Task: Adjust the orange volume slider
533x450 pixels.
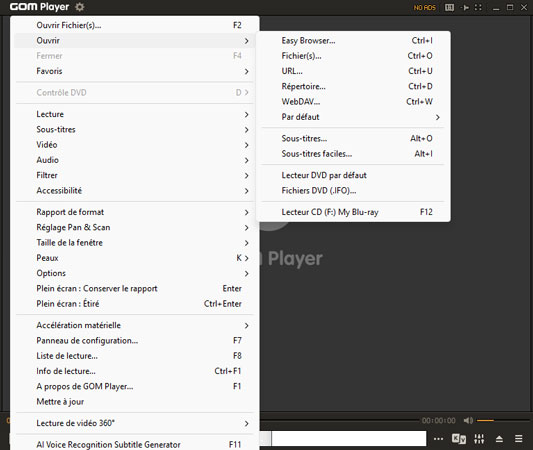Action: [502, 420]
